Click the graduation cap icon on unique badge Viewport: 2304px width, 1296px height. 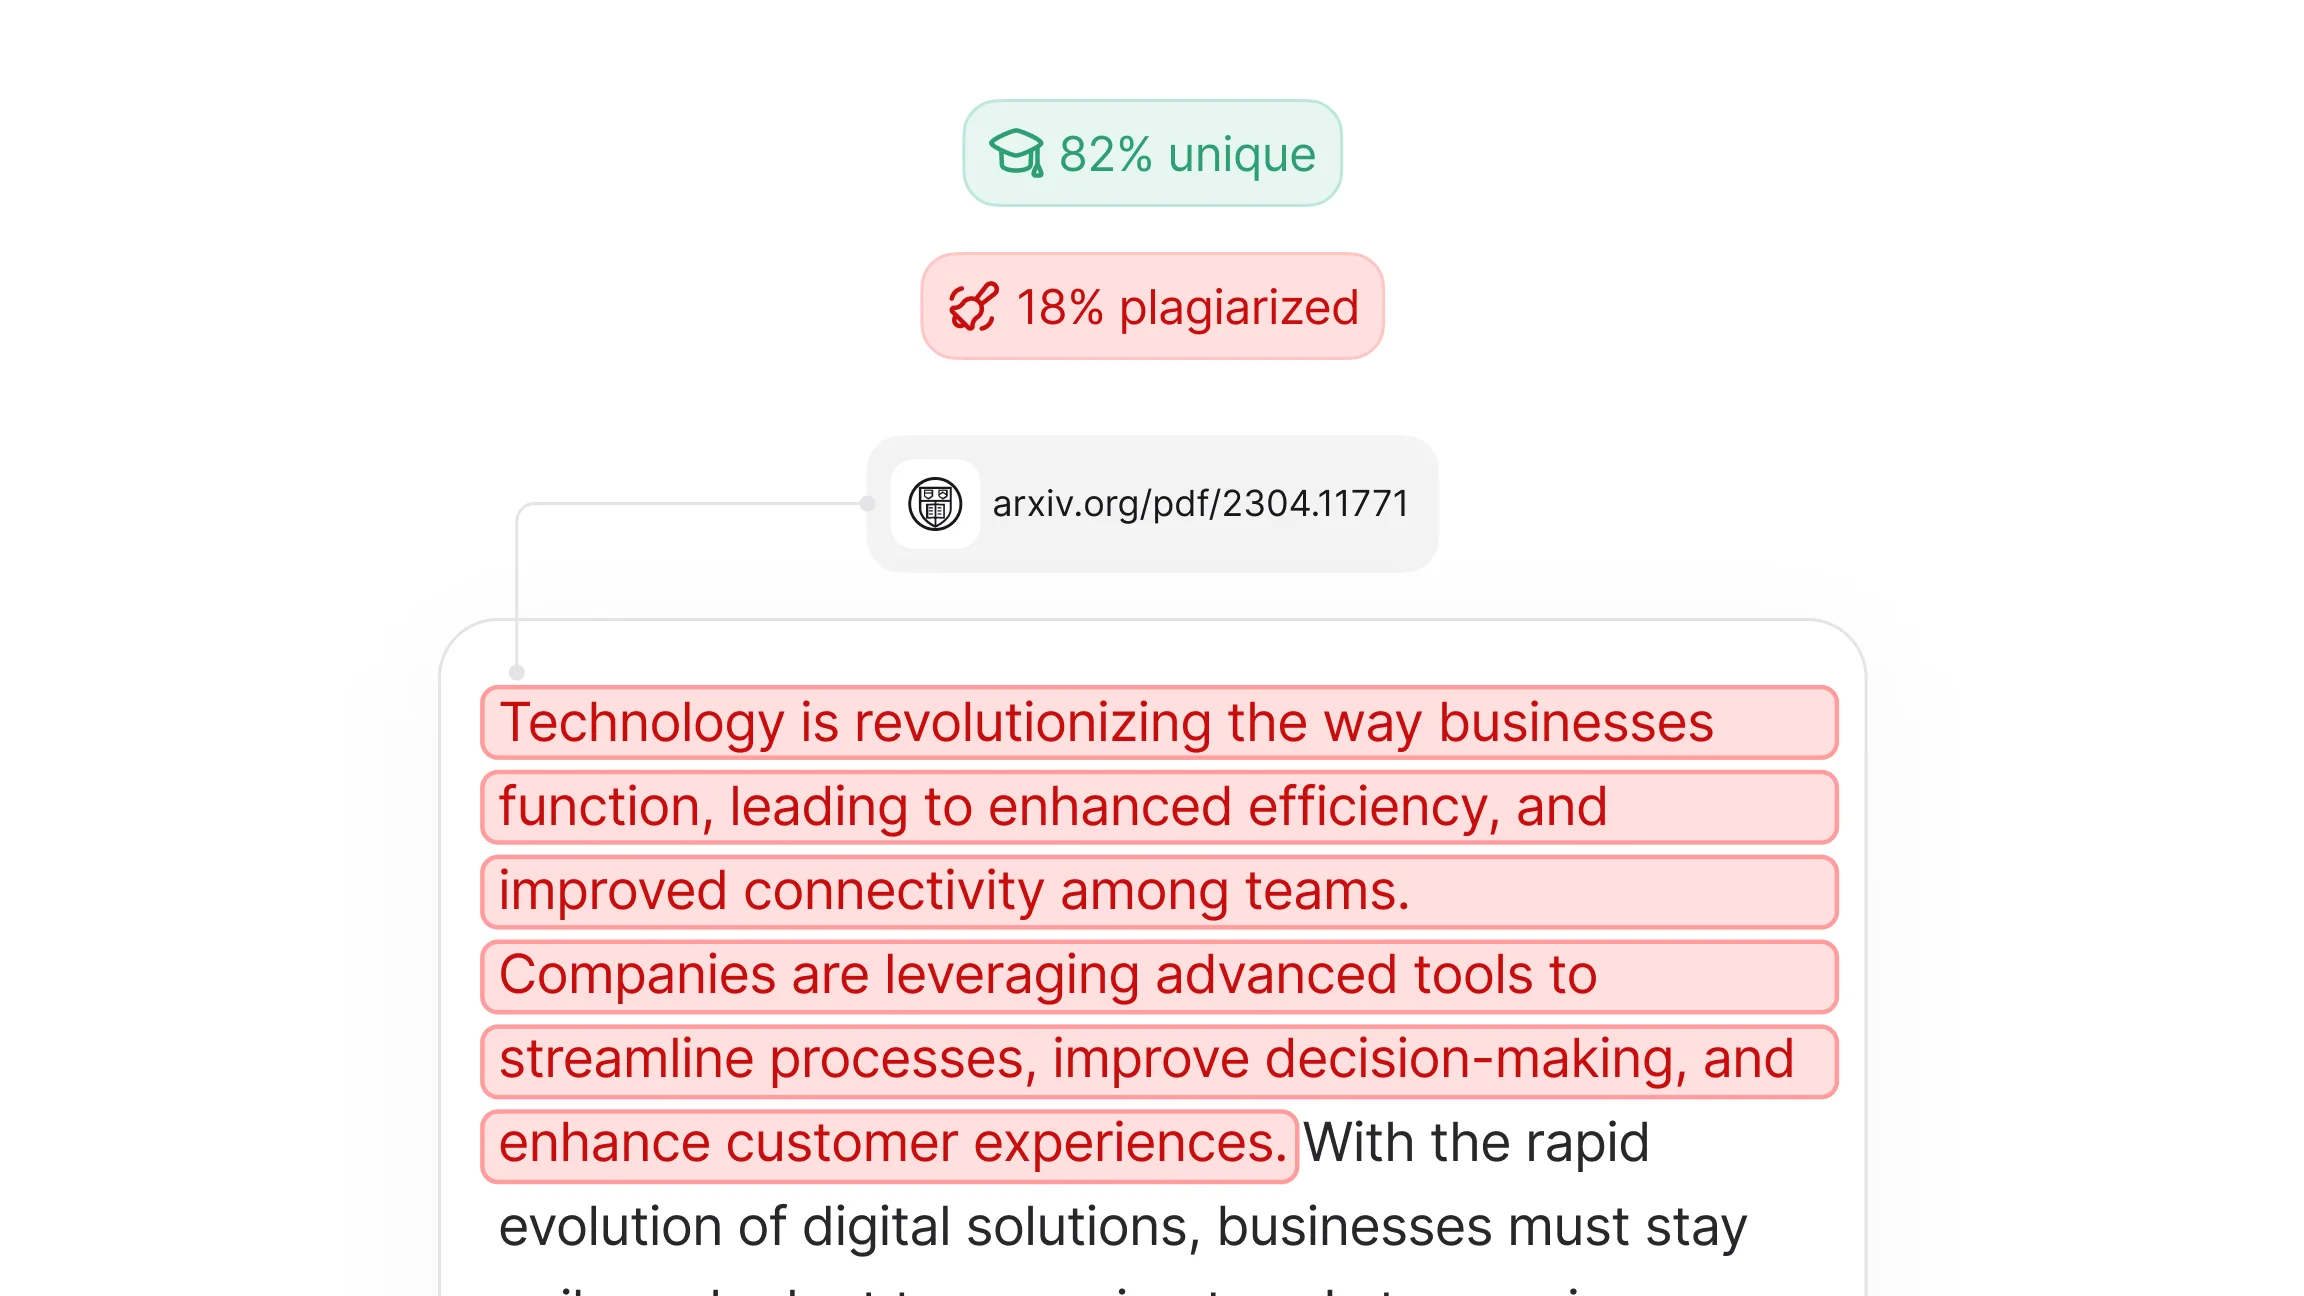pos(1013,153)
